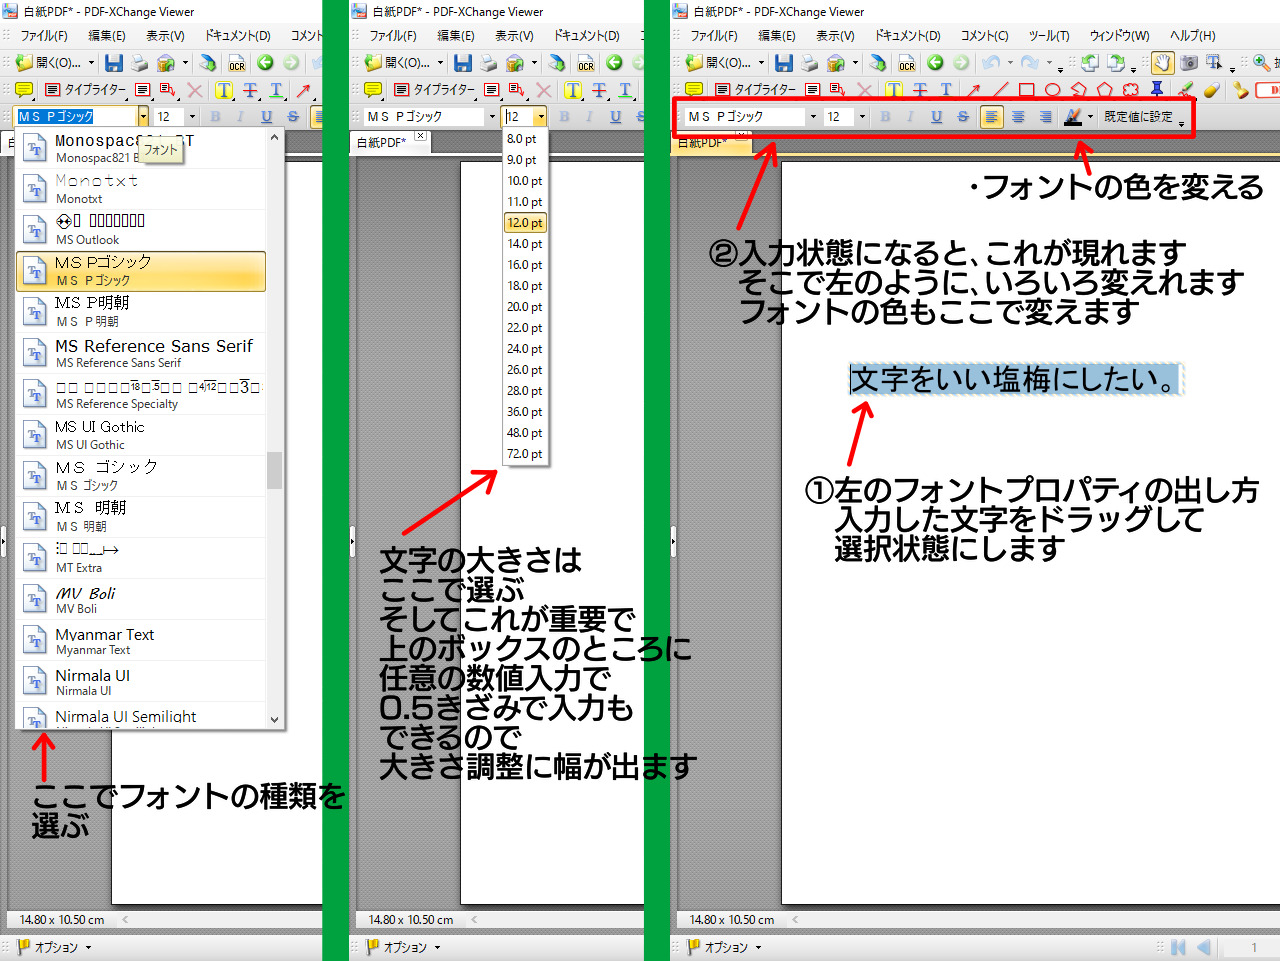Click the text box 文字をいい塩梅にしたい。
1280x961 pixels.
1014,380
